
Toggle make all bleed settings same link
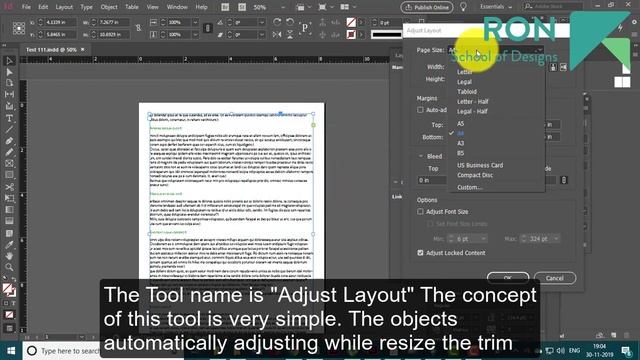tap(564, 180)
